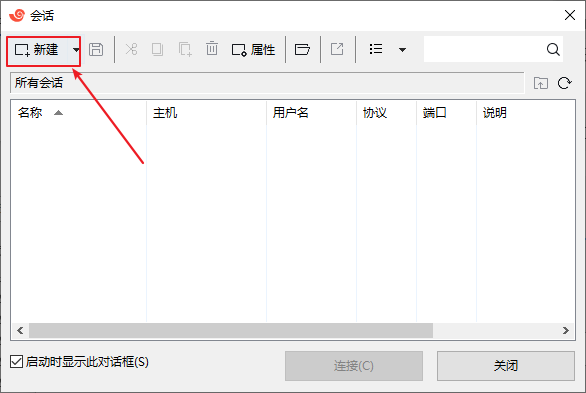The image size is (586, 393).
Task: Click the copy icon in toolbar
Action: (x=157, y=49)
